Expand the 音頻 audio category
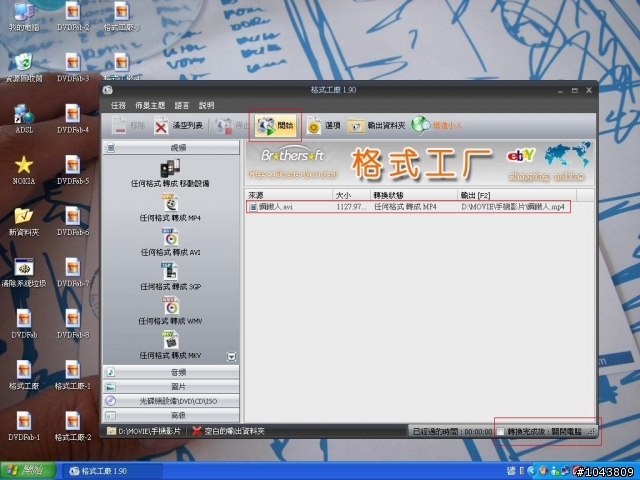 click(x=172, y=372)
